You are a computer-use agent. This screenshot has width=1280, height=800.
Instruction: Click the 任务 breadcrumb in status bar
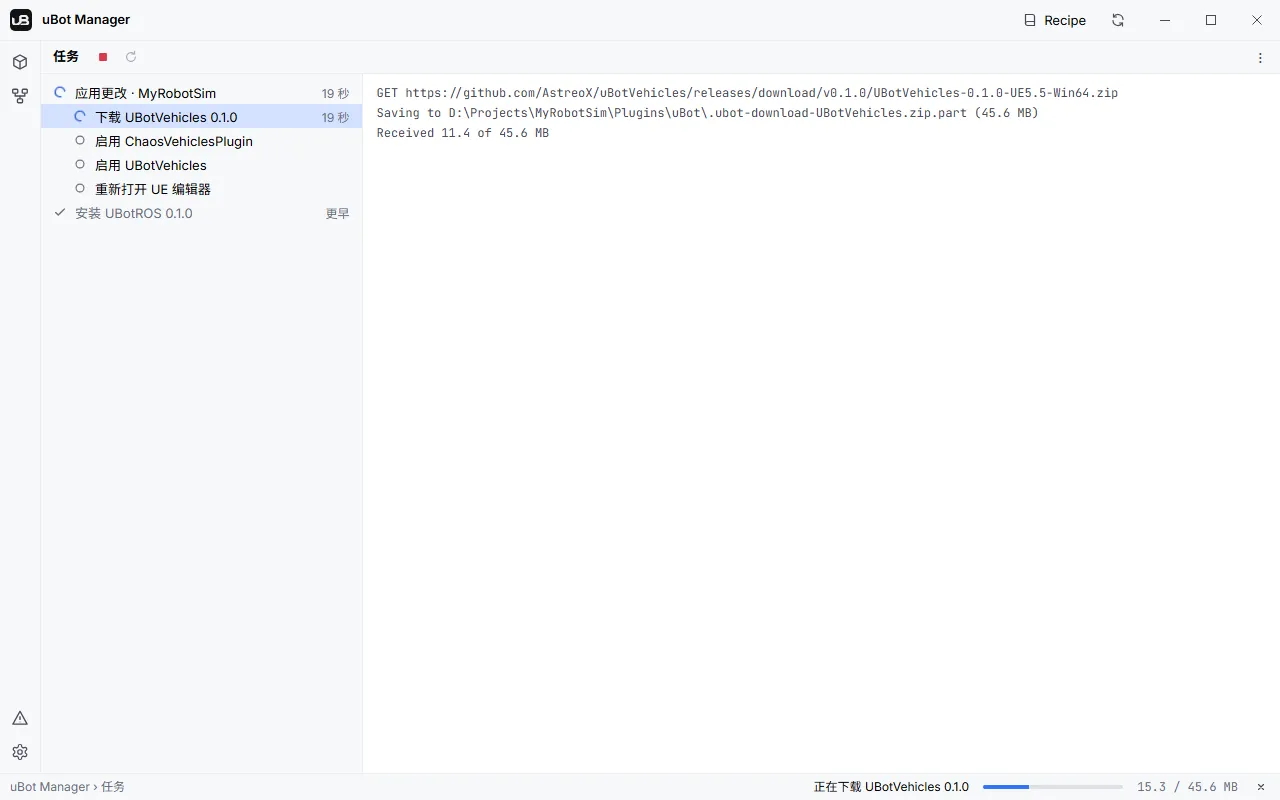point(113,787)
